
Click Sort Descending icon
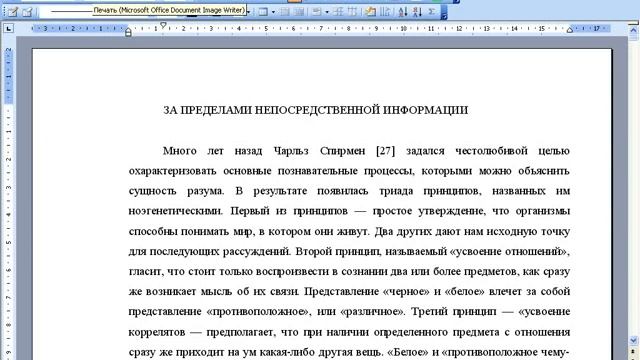click(x=417, y=12)
